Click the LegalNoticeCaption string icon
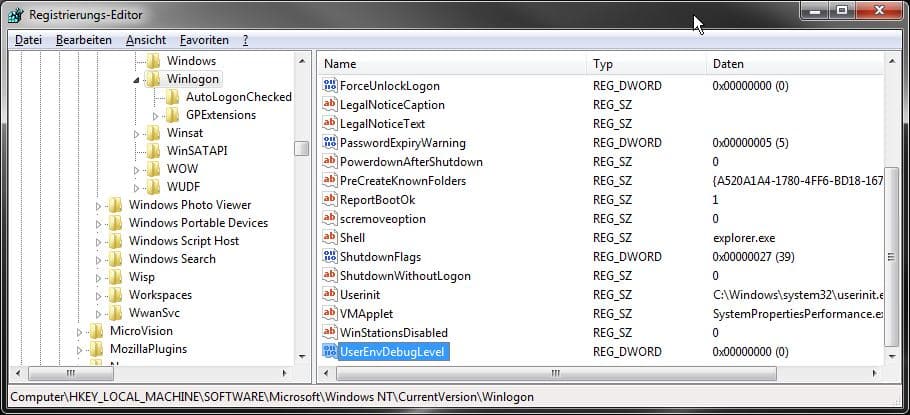This screenshot has height=415, width=910. [x=330, y=105]
